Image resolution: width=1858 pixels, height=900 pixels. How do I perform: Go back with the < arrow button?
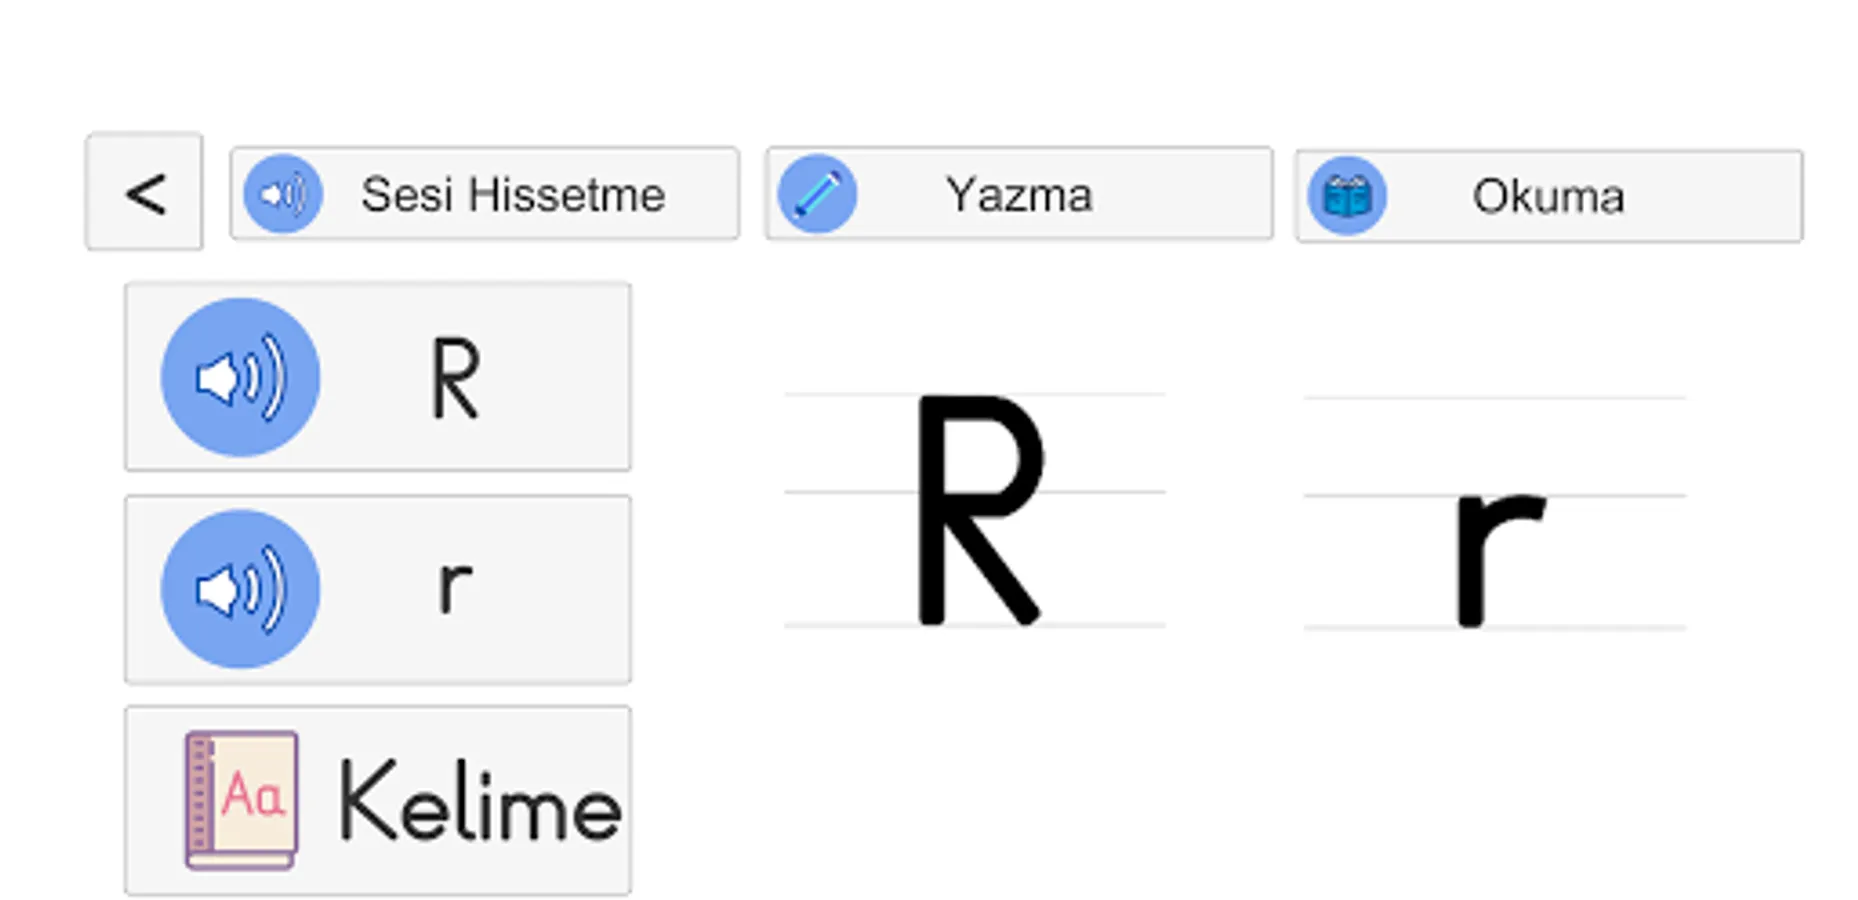point(145,192)
